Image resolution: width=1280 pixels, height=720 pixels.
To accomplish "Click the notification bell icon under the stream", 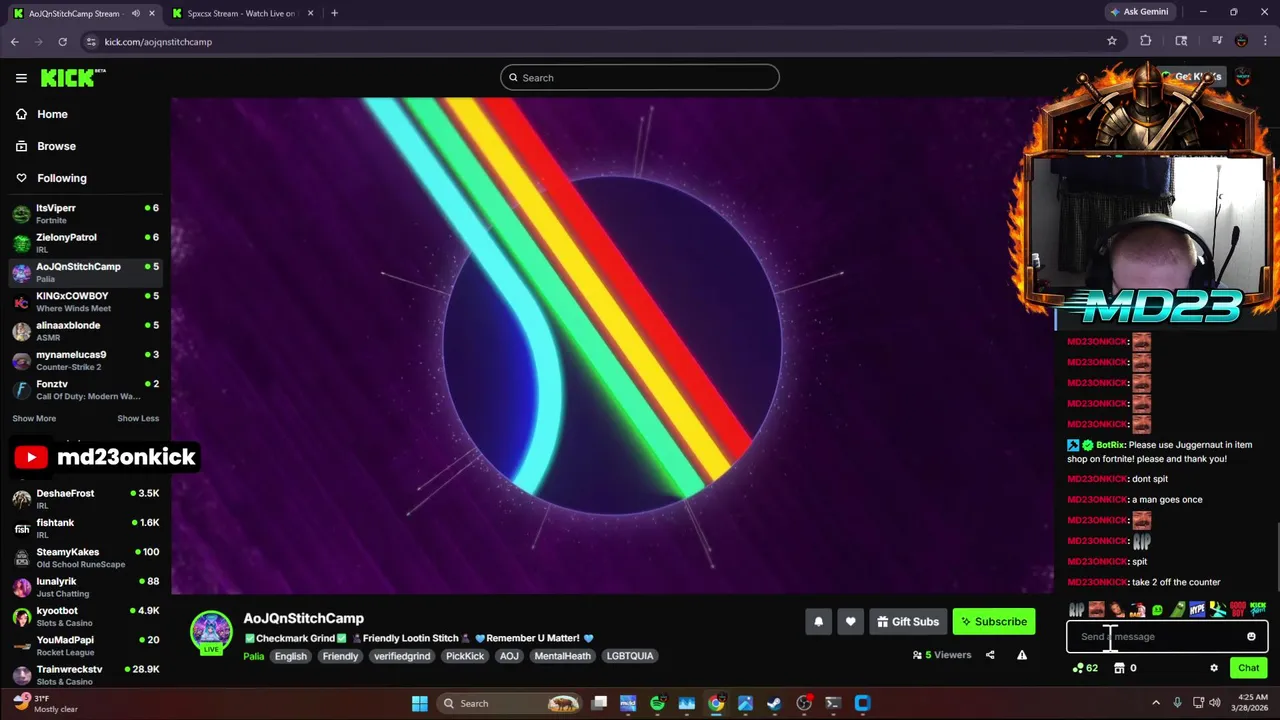I will 818,622.
